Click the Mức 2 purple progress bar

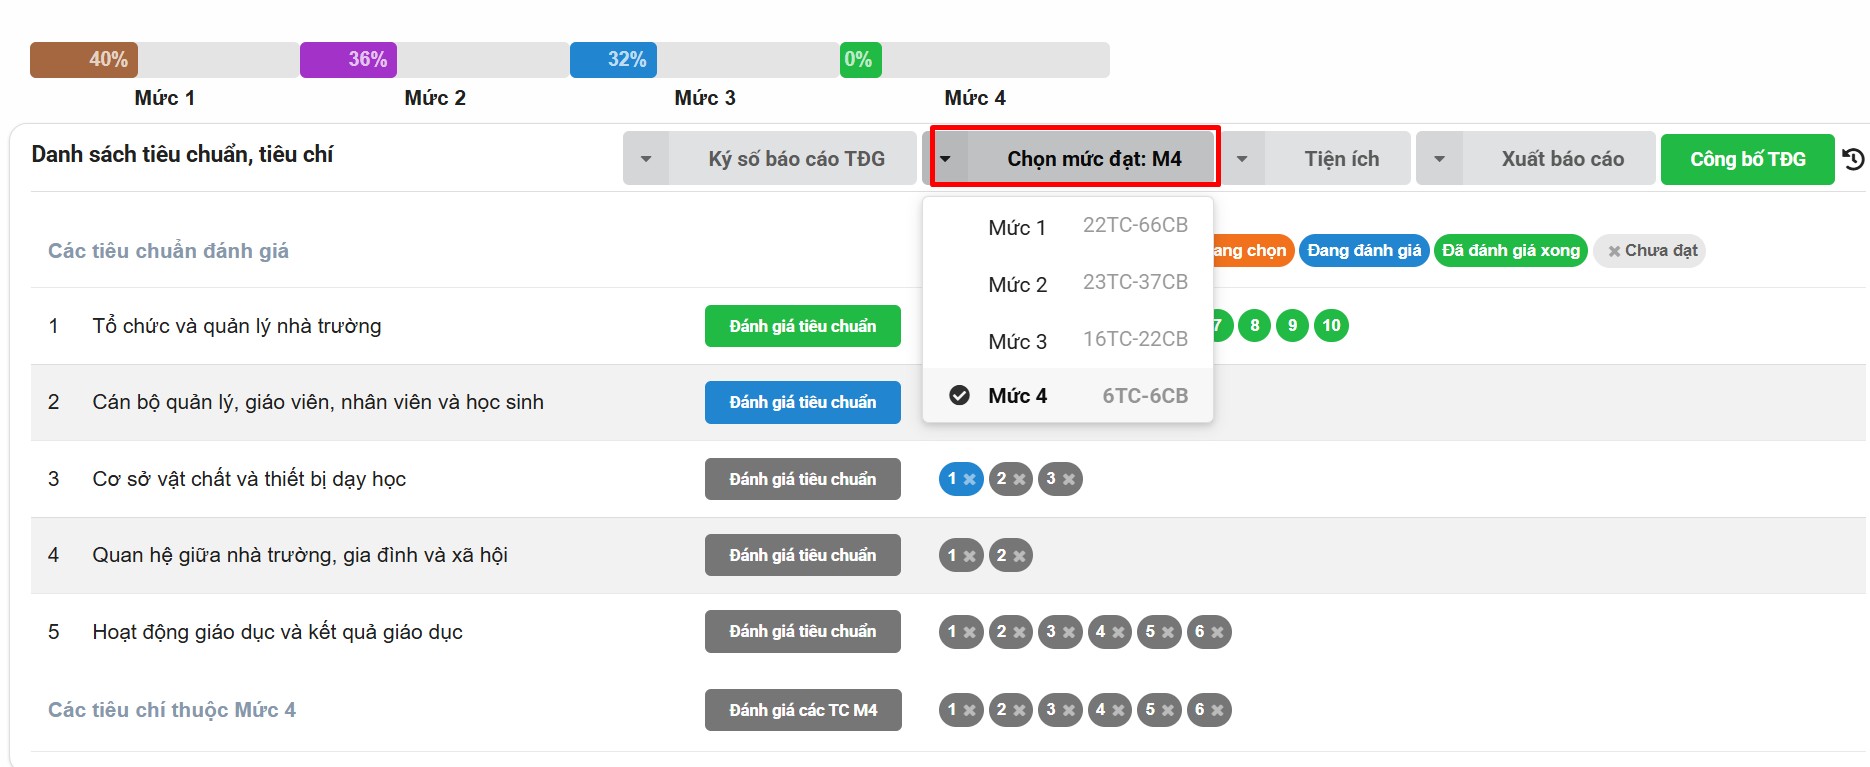pos(348,60)
